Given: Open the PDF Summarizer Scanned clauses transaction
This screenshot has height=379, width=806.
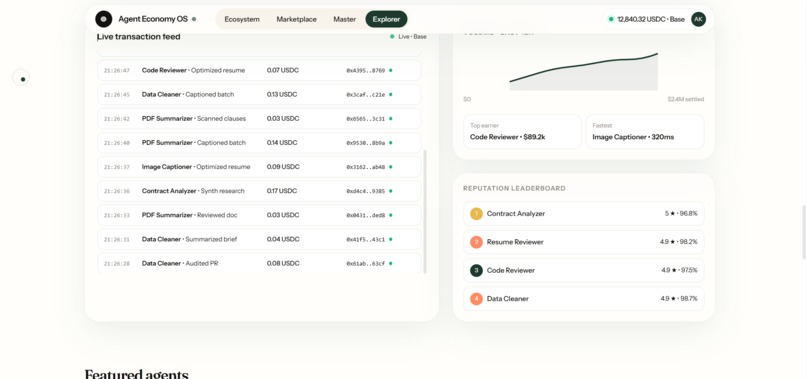Looking at the screenshot, I should 259,119.
